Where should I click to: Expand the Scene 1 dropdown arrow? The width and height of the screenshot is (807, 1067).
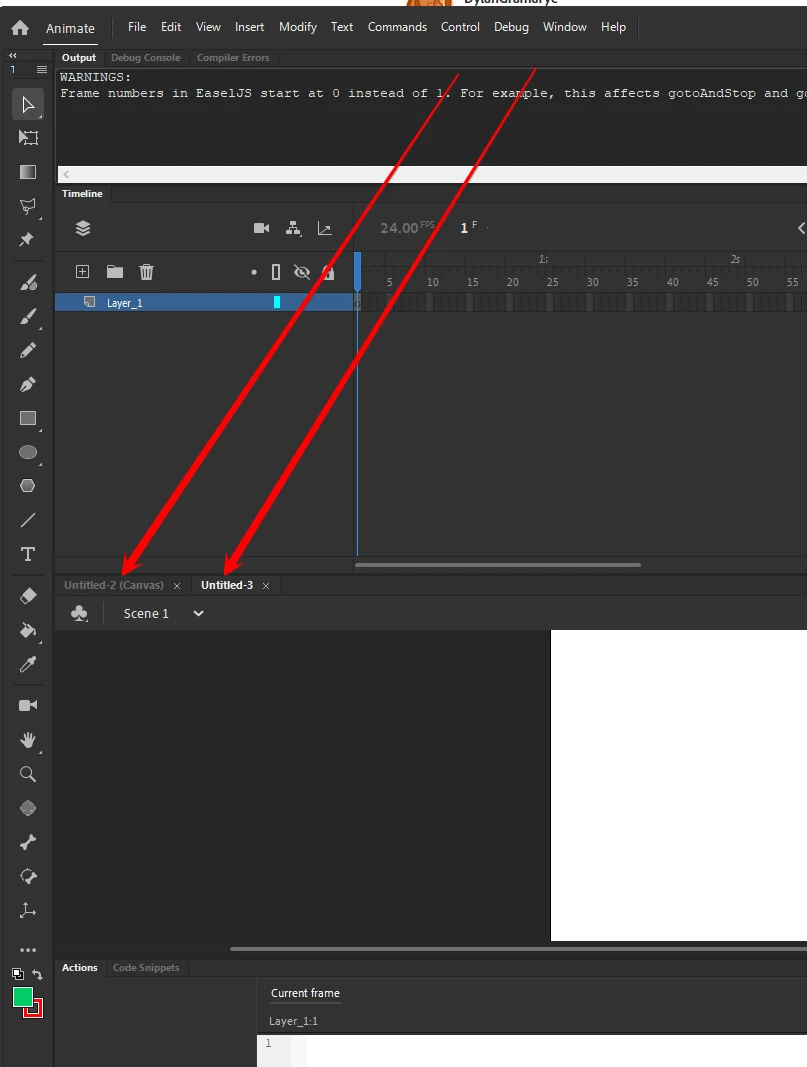coord(198,613)
